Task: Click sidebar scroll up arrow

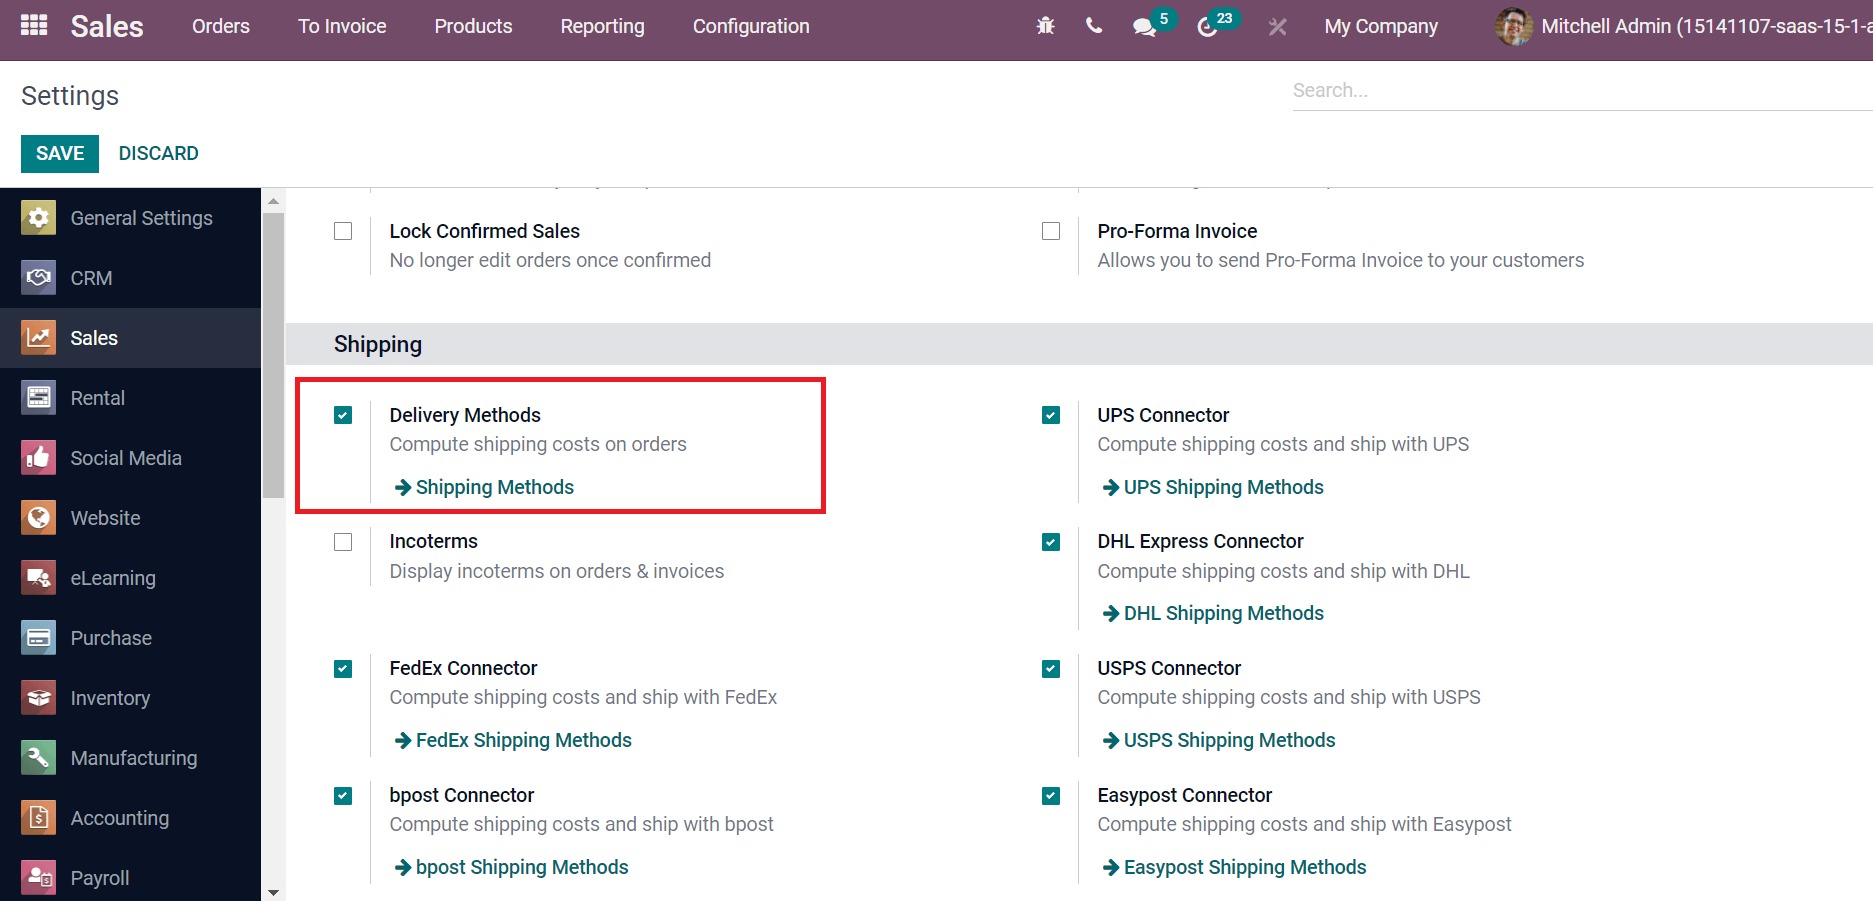Action: 273,201
